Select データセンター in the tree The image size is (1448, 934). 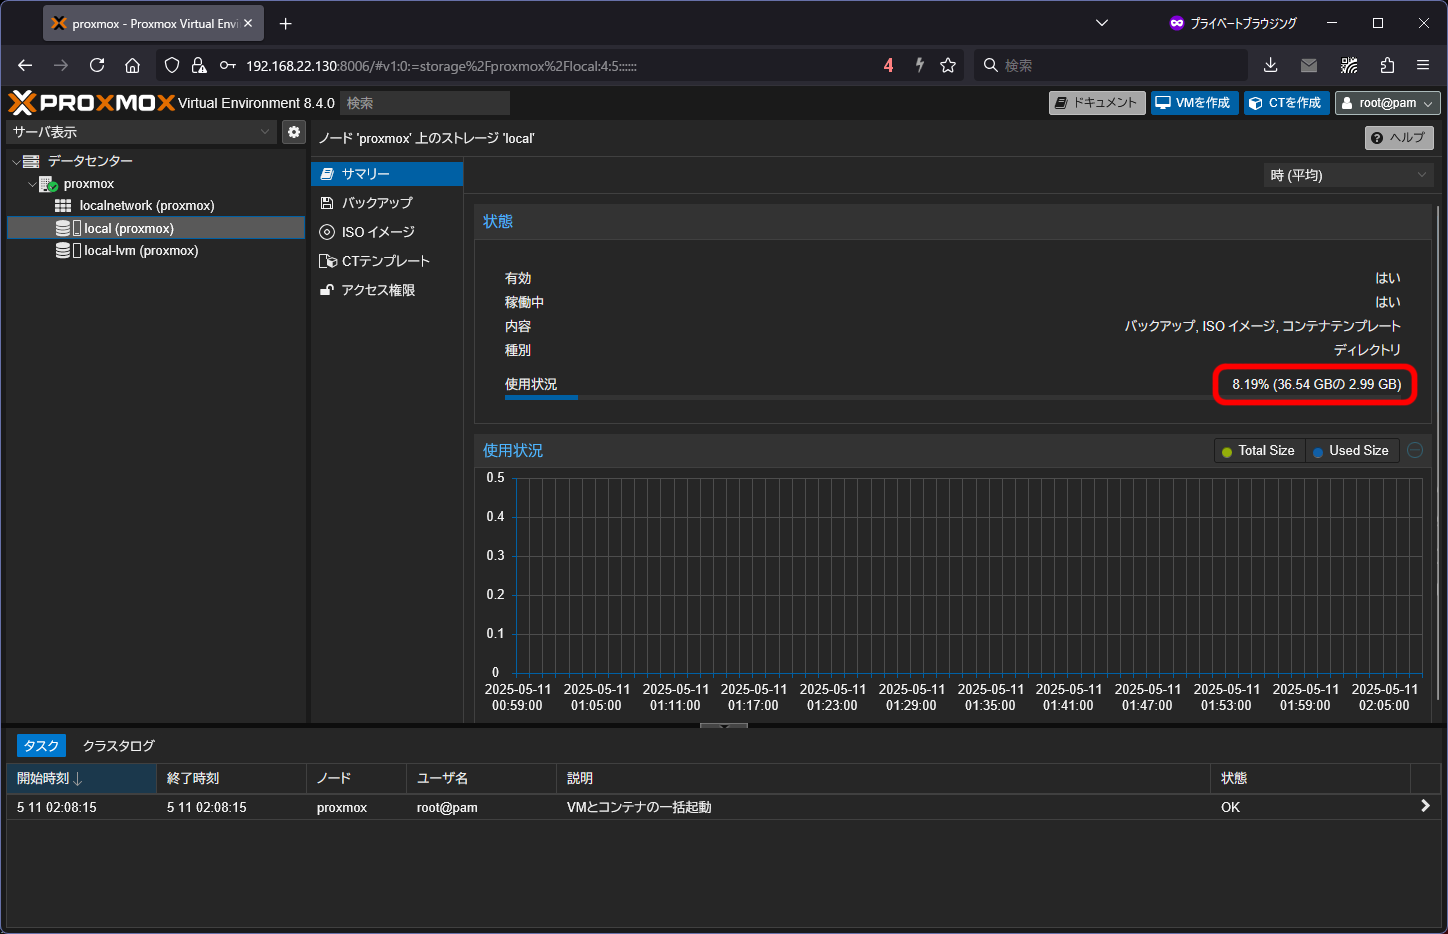[90, 161]
